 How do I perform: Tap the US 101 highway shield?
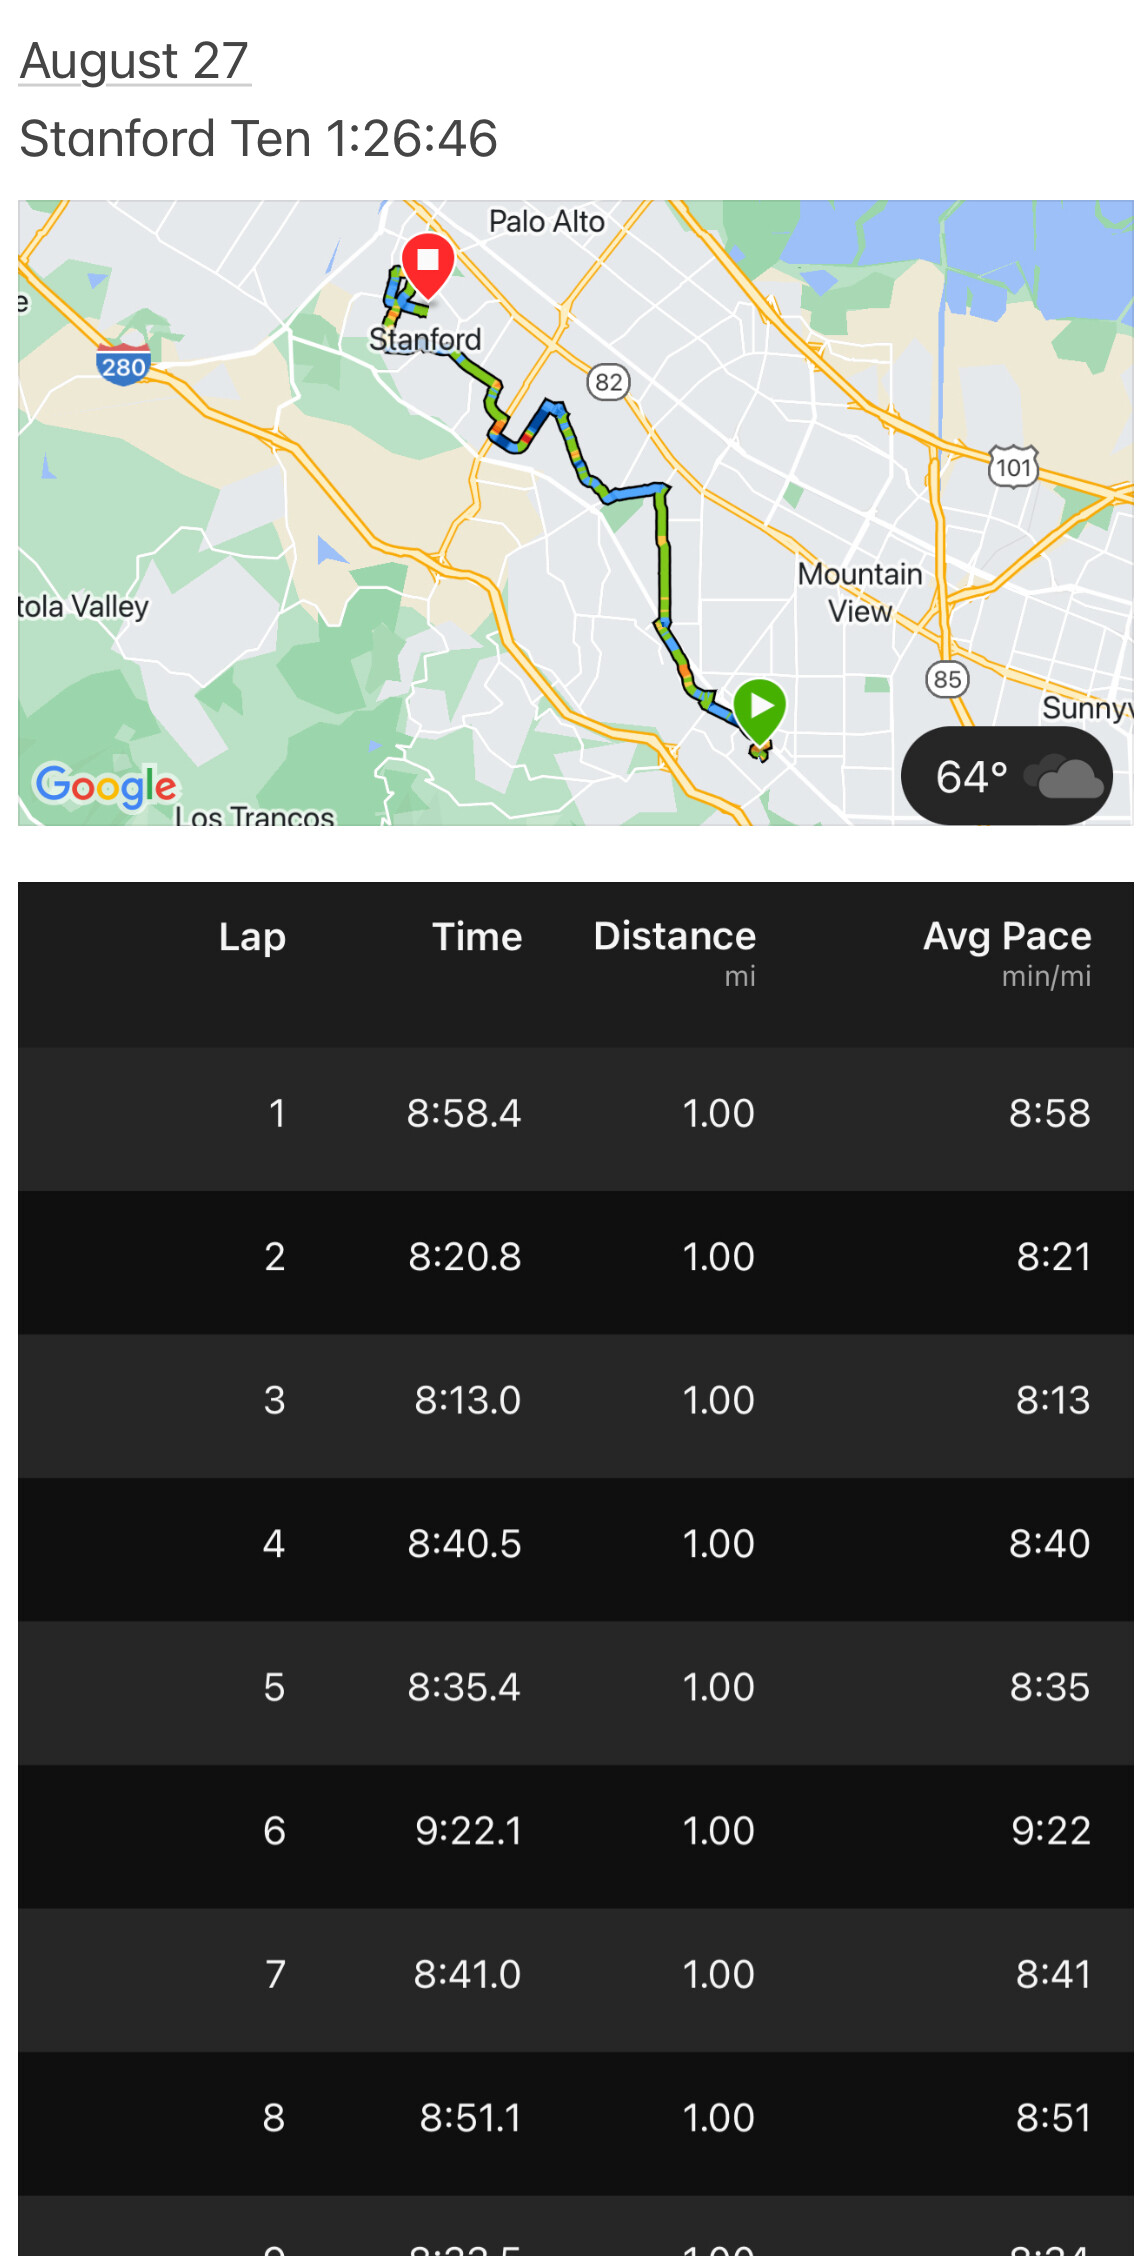click(x=1013, y=467)
